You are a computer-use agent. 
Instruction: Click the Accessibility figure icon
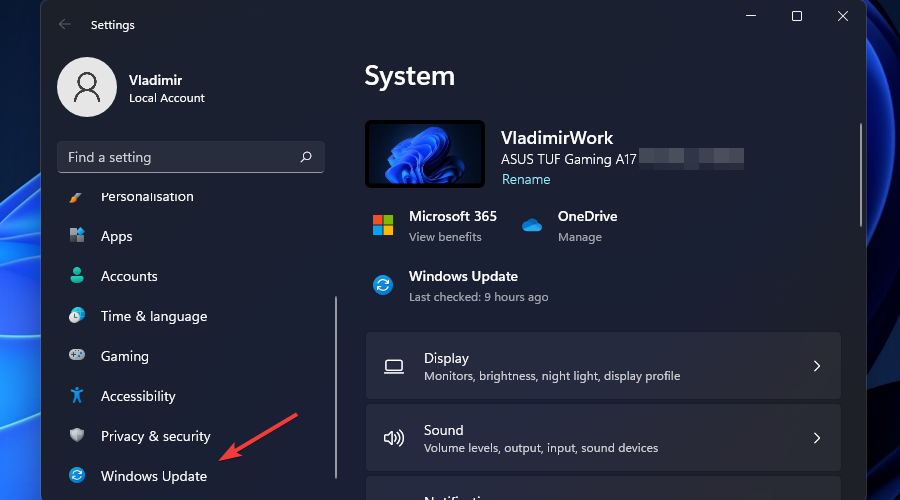(x=77, y=396)
